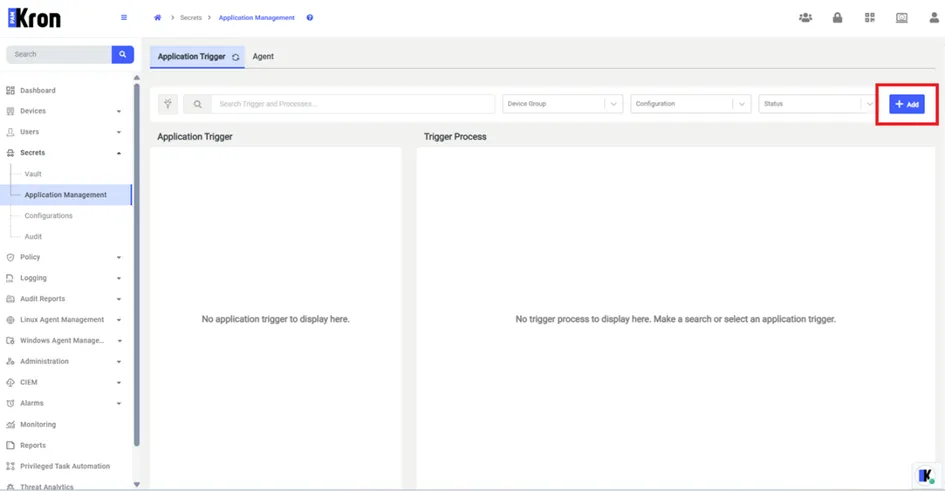Click the magnifier icon in trigger search

tap(197, 104)
